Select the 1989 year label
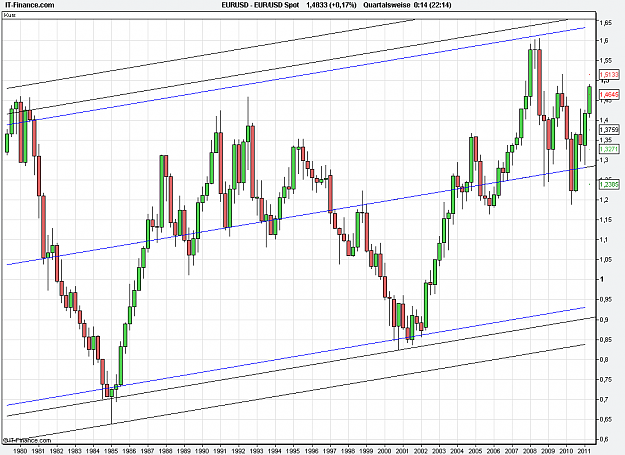This screenshot has height=455, width=625. coord(184,451)
